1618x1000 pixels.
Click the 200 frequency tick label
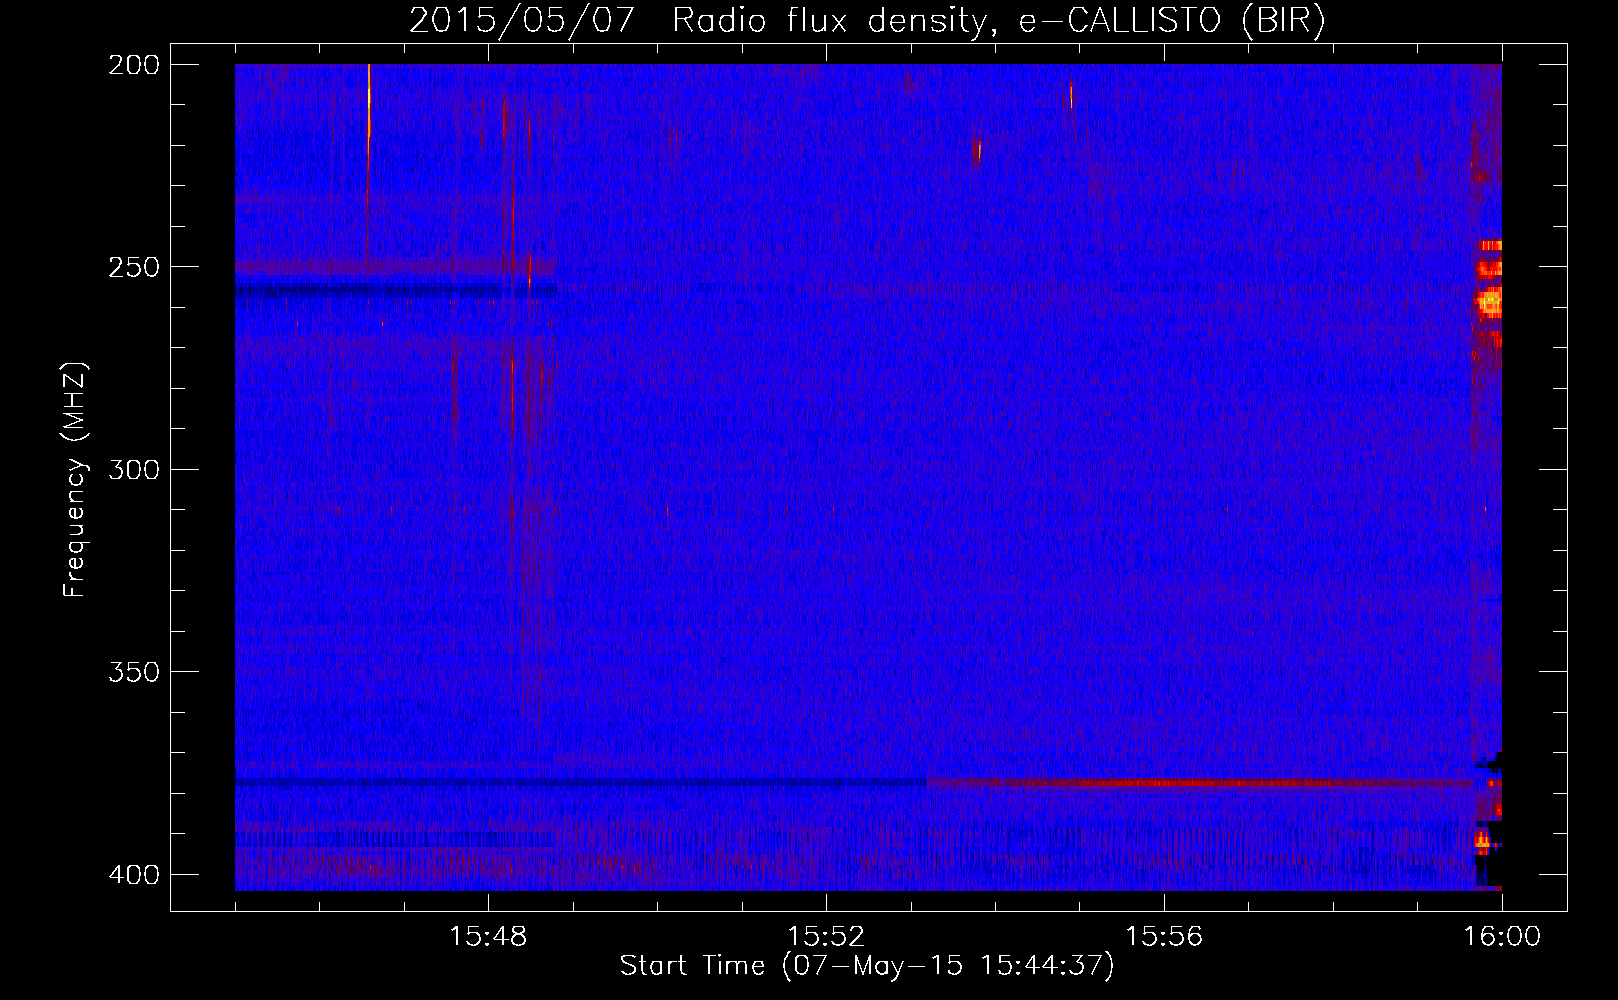133,65
